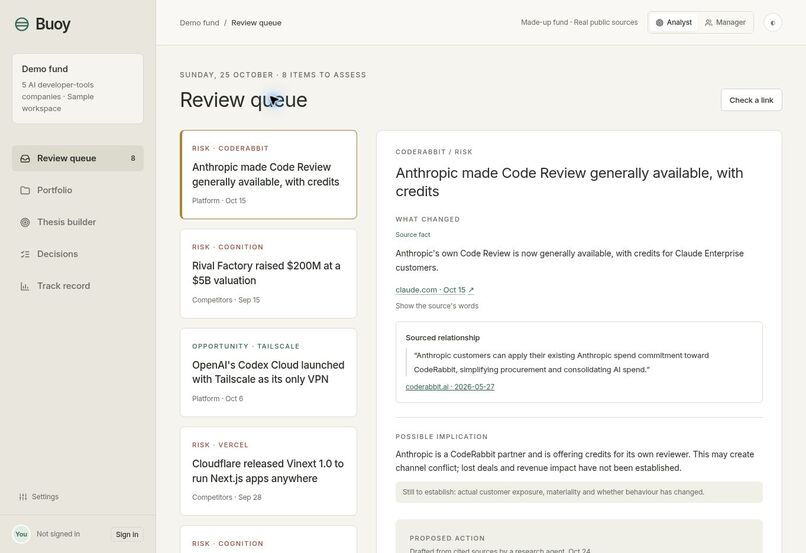This screenshot has width=806, height=553.
Task: Click the Source fact label
Action: (x=413, y=235)
